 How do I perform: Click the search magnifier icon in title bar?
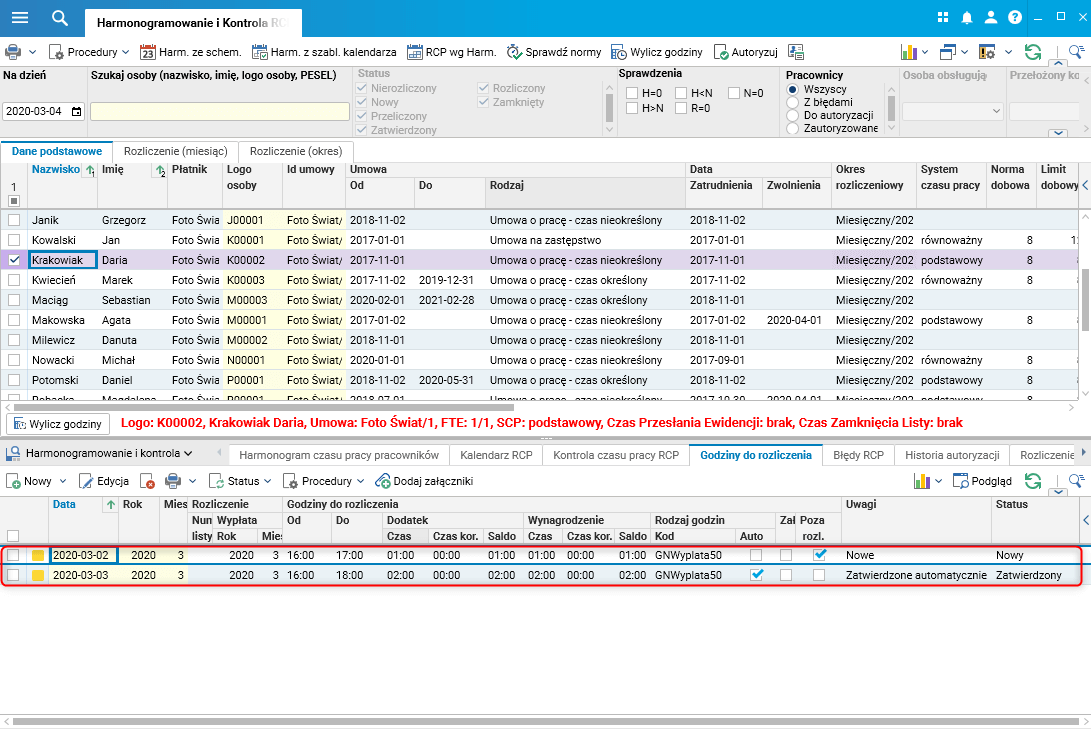pos(60,18)
